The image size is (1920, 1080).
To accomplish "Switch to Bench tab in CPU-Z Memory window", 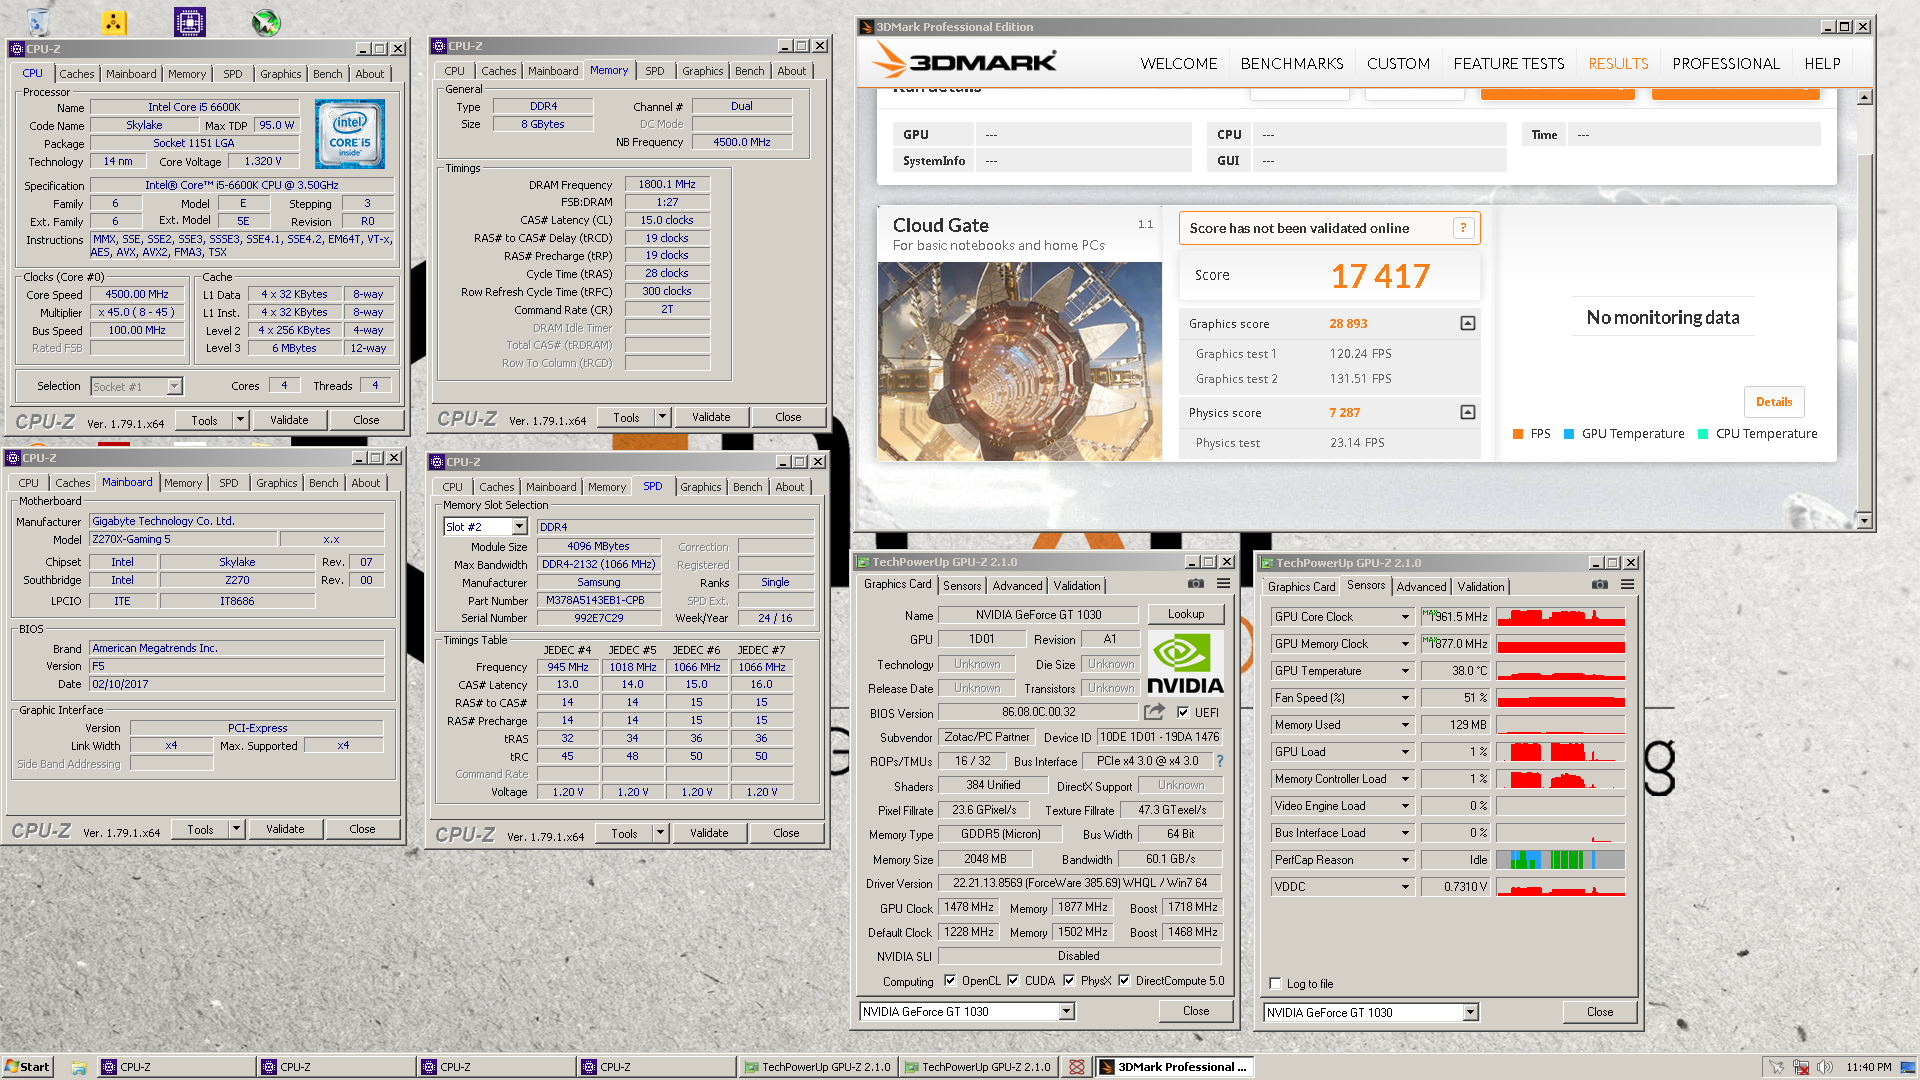I will [750, 71].
